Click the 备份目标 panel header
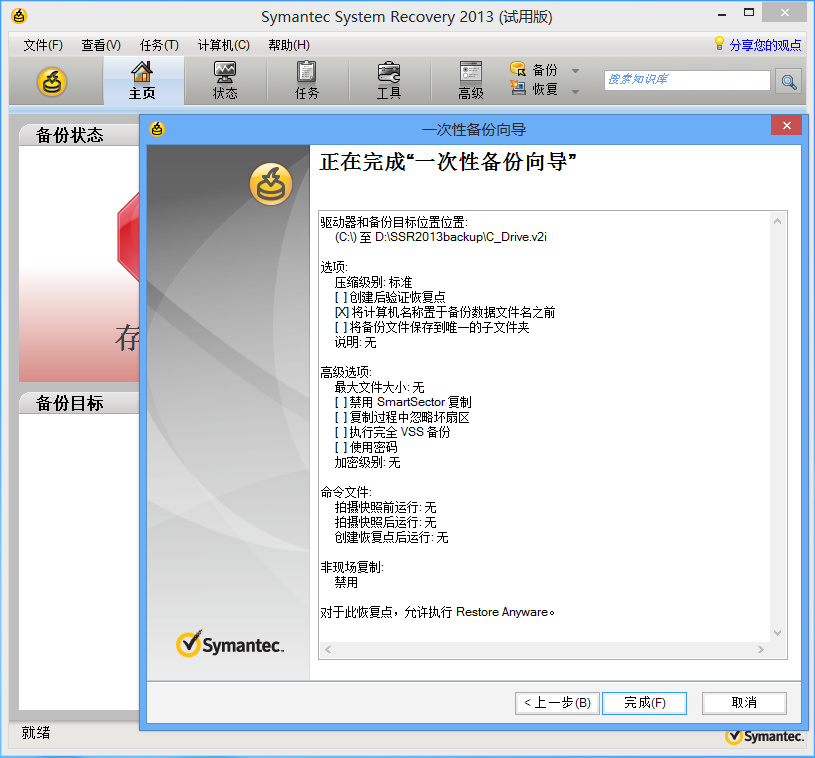The height and width of the screenshot is (758, 815). coord(79,403)
